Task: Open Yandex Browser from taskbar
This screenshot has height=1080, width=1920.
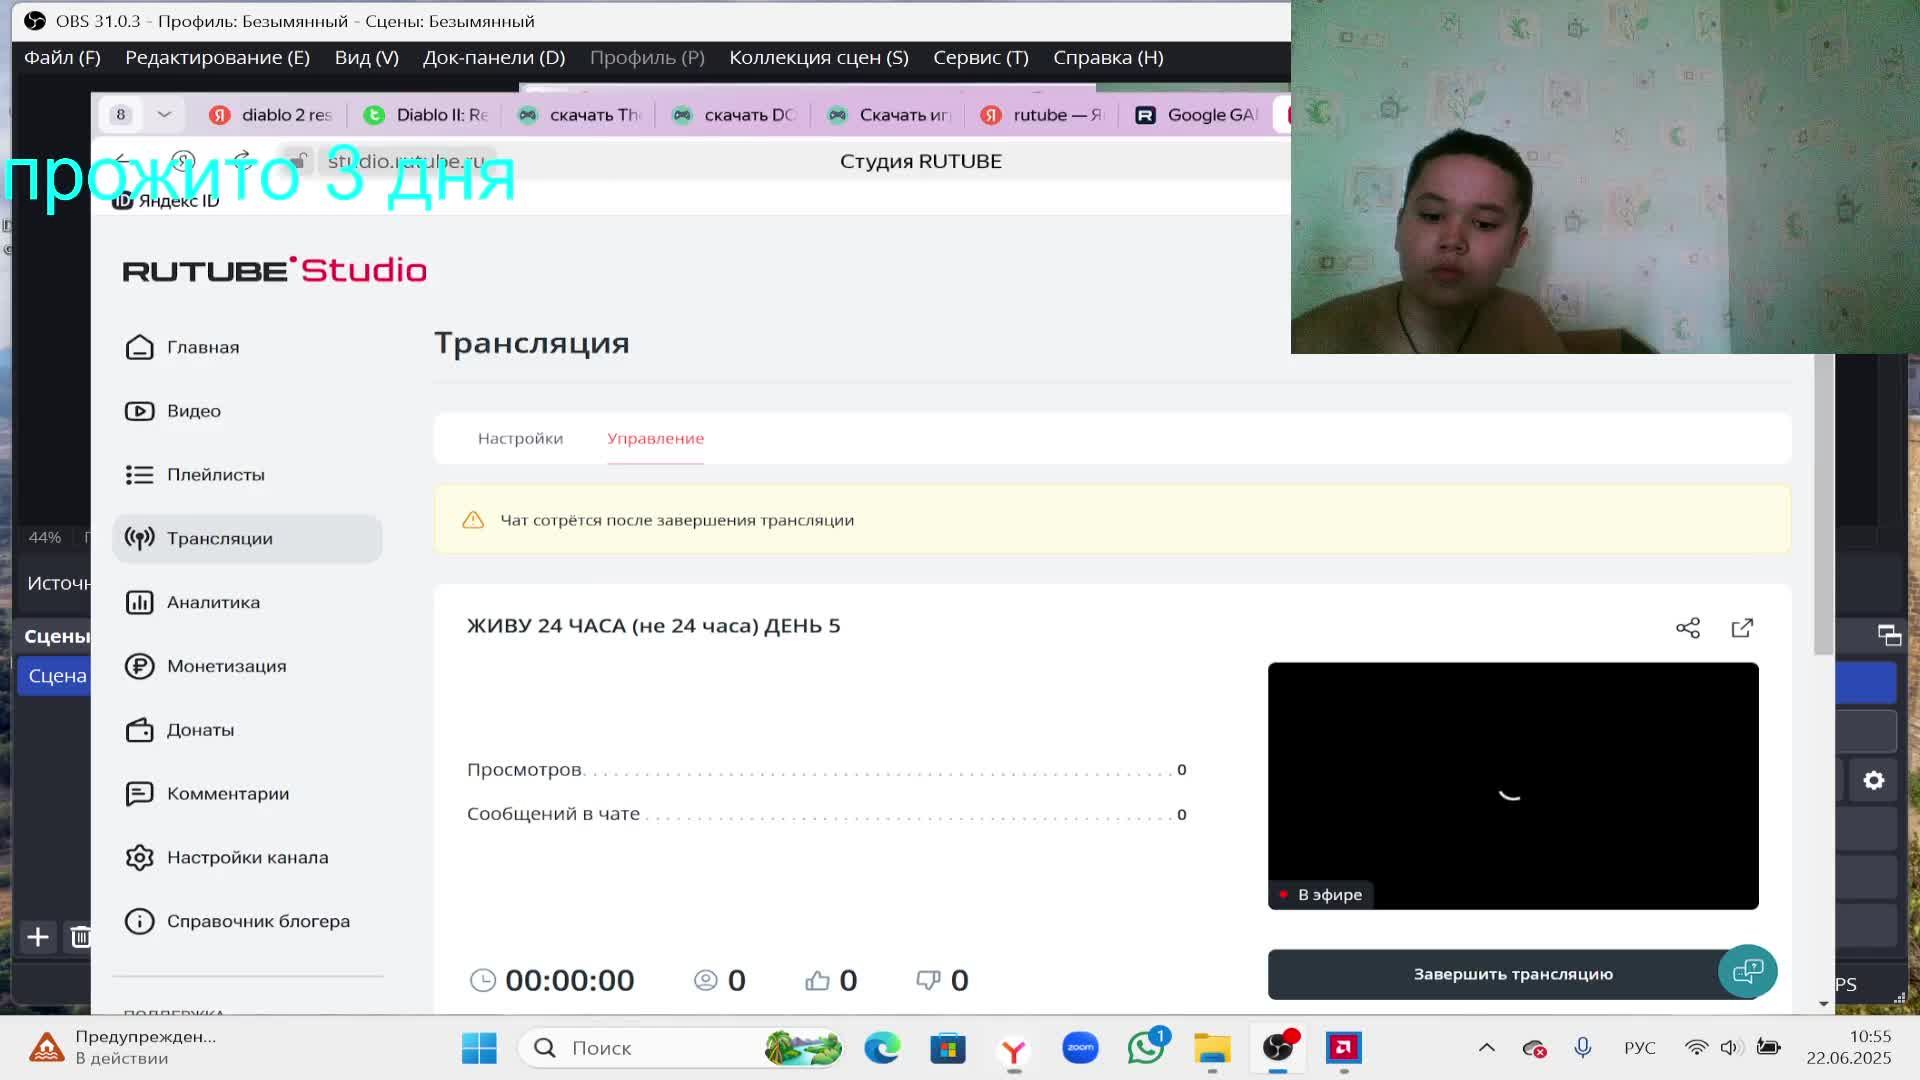Action: click(x=1014, y=1048)
